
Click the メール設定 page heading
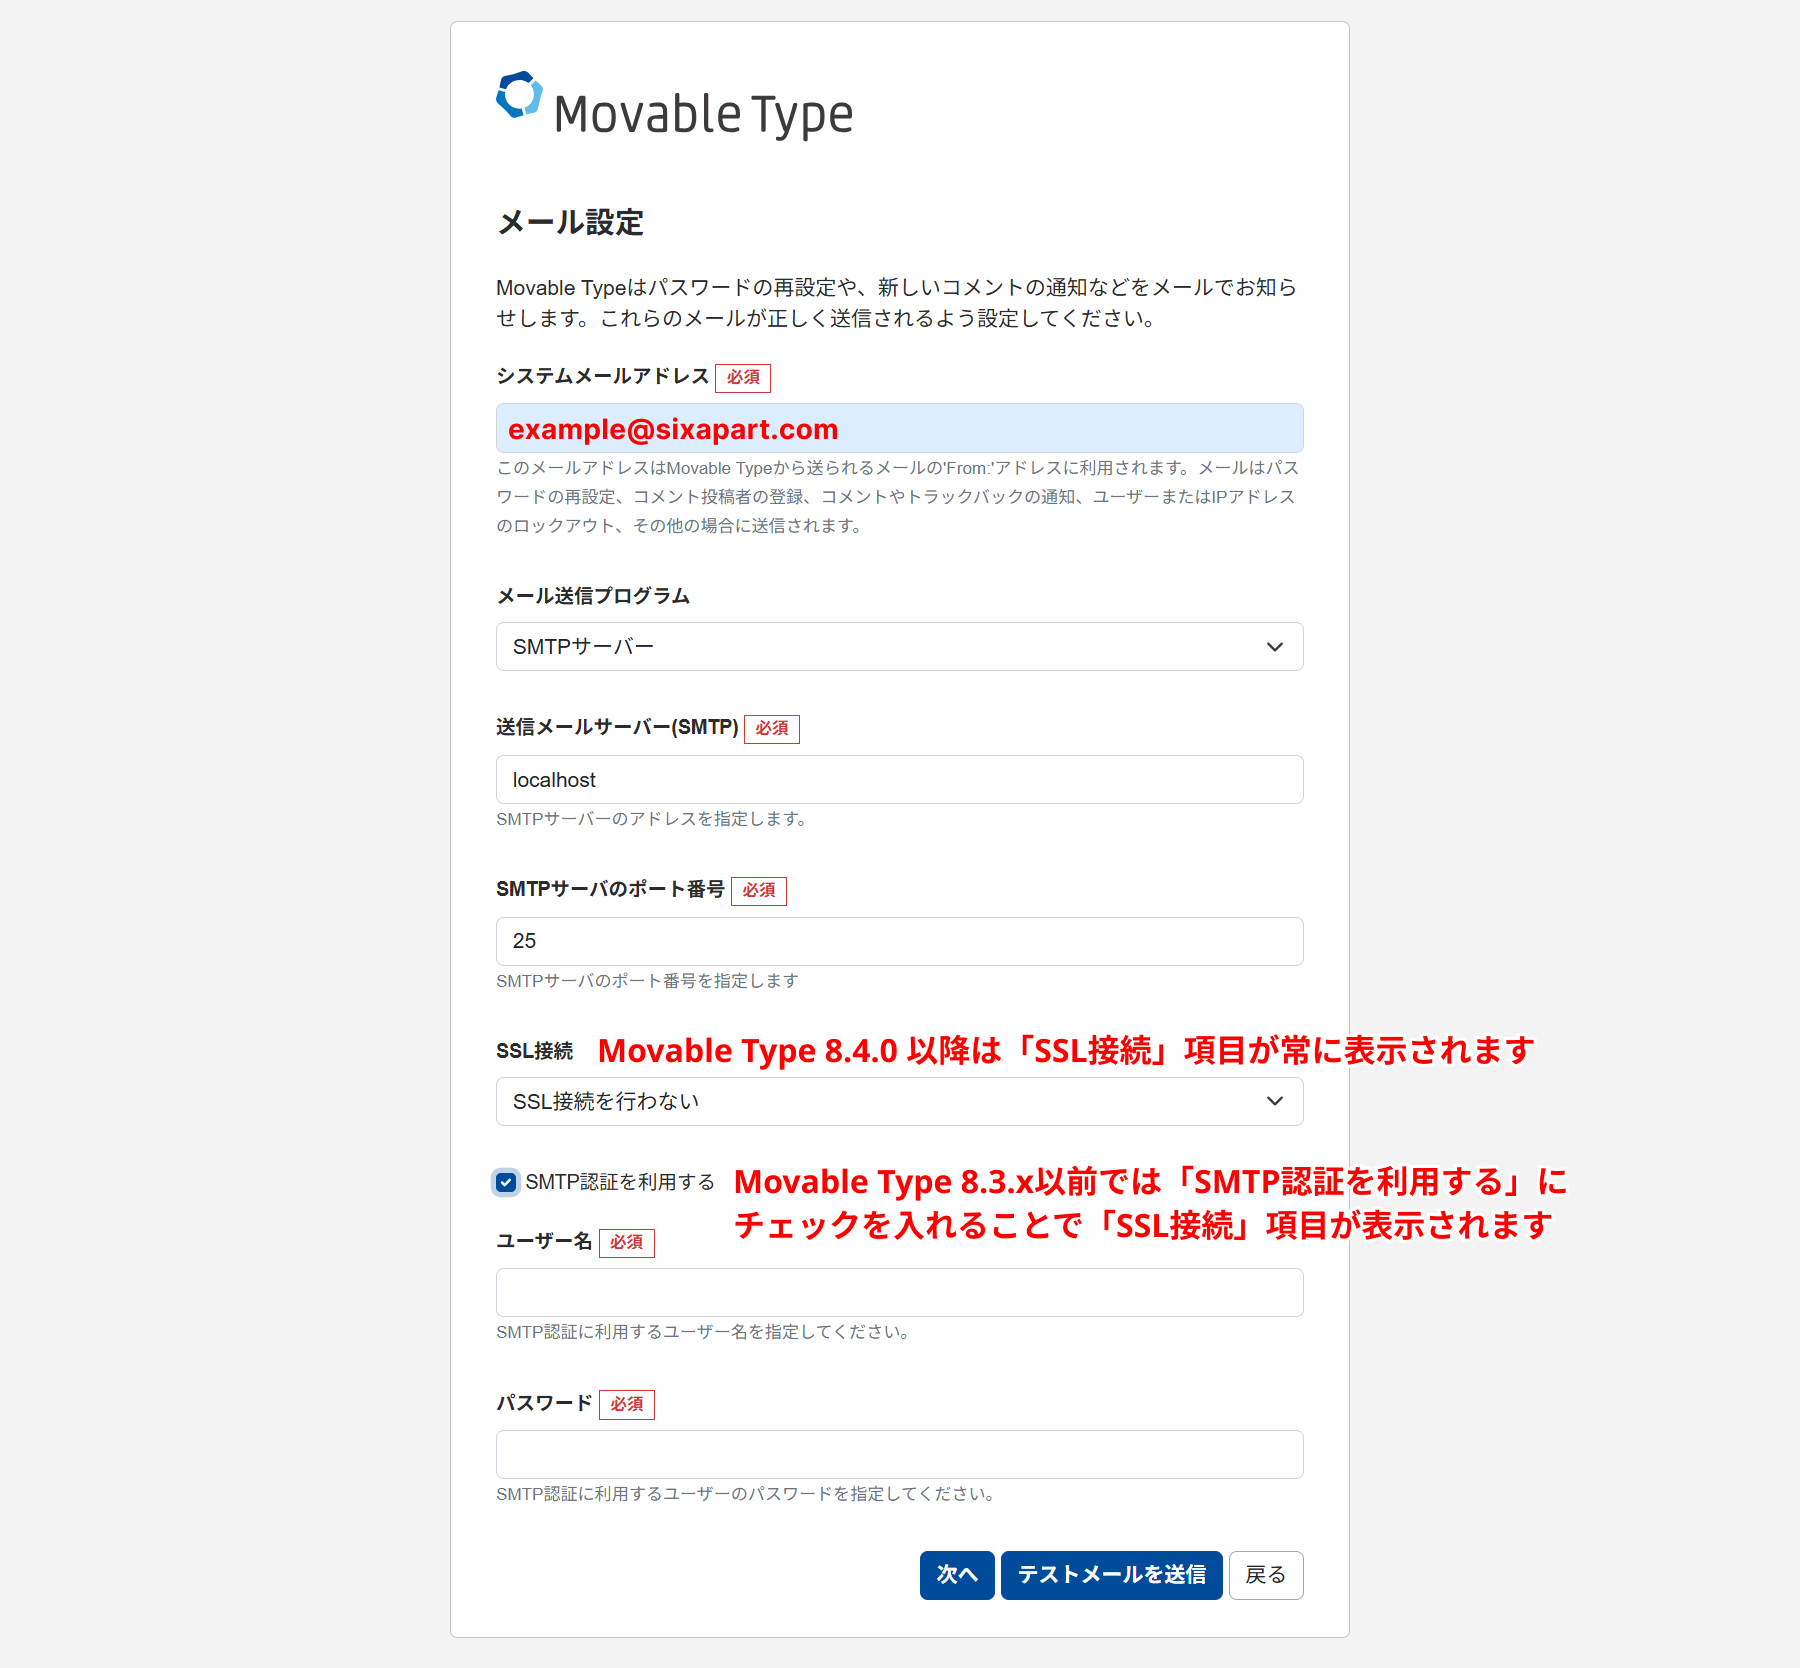570,222
